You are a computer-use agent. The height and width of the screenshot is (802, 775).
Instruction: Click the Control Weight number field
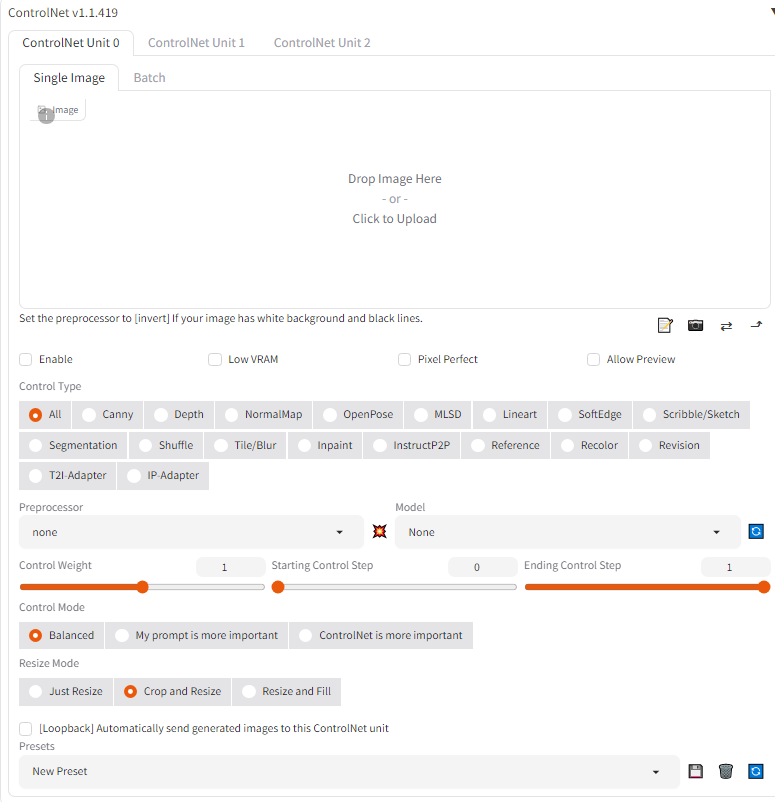point(231,567)
